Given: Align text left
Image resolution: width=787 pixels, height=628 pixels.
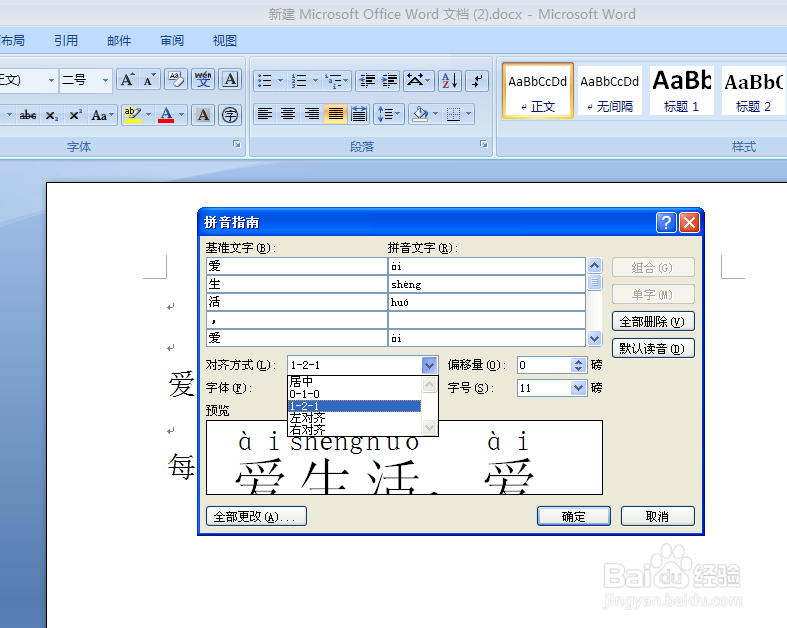Looking at the screenshot, I should tap(265, 114).
